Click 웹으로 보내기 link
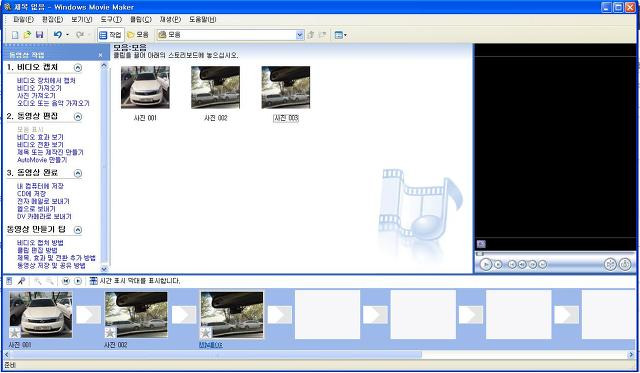Screen dimensions: 640x373 click(36, 209)
